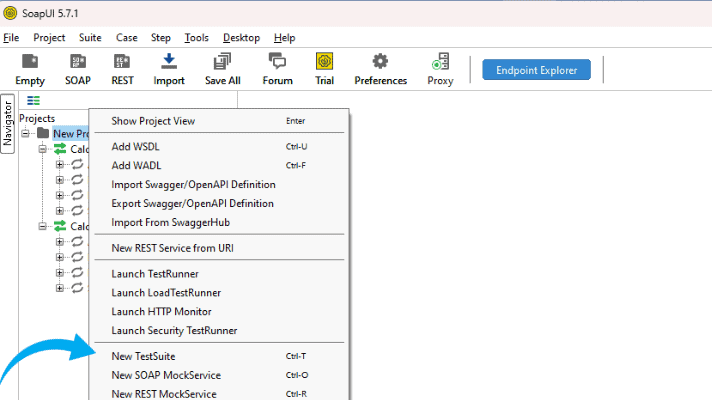Screen dimensions: 712x400
Task: Choose Show Project View from context menu
Action: [219, 121]
